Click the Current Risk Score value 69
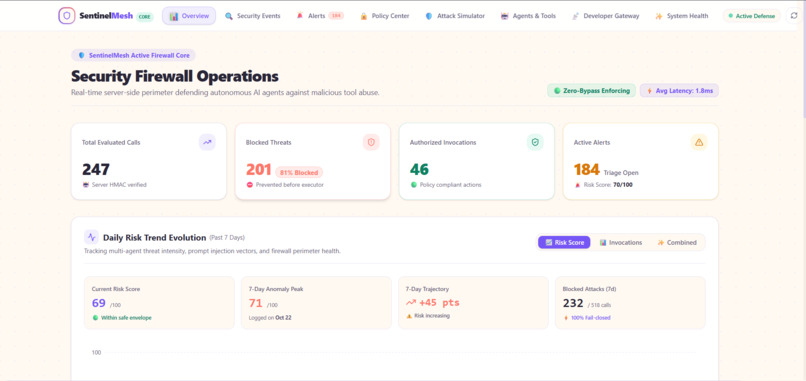 coord(99,303)
